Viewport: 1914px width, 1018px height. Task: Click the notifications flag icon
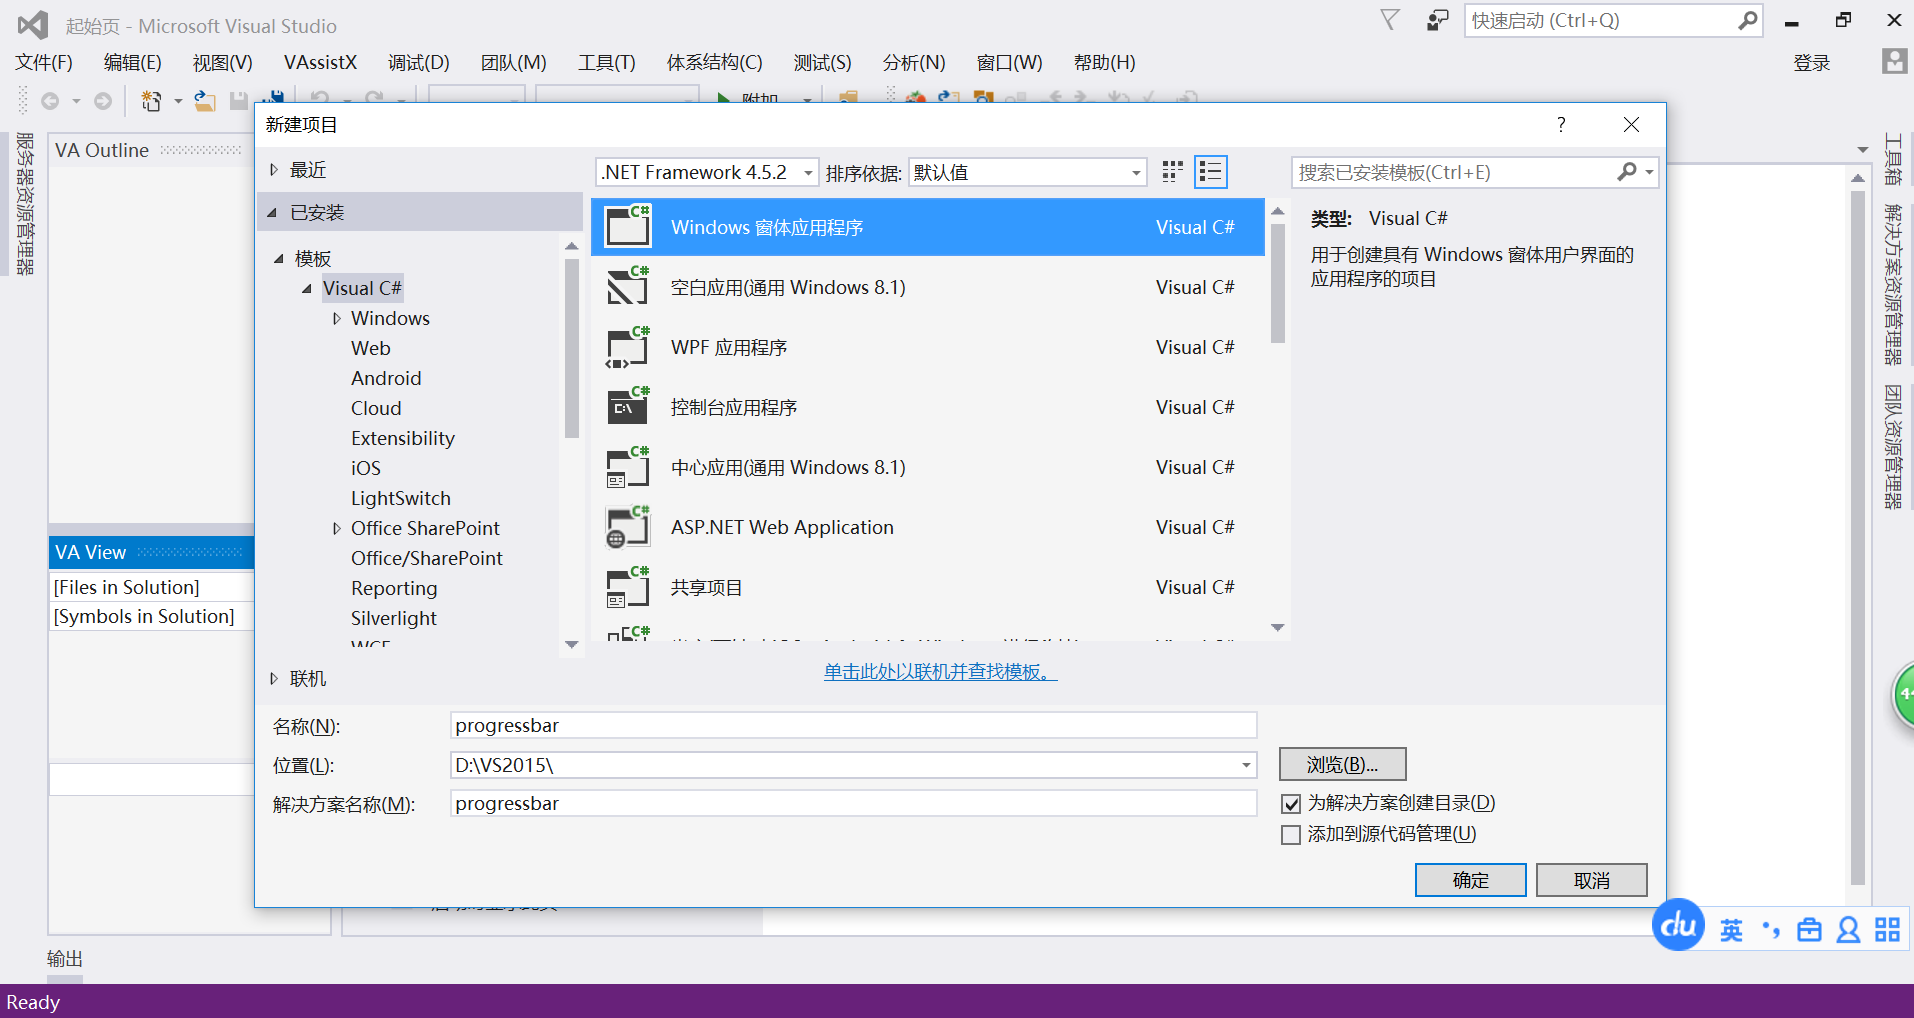pos(1390,20)
